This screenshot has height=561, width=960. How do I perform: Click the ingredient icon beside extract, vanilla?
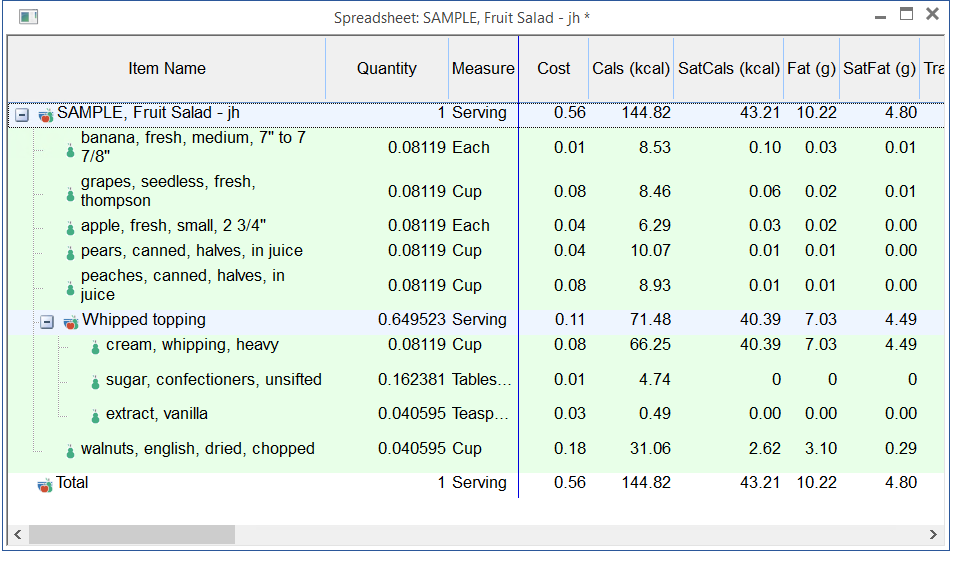[x=95, y=416]
